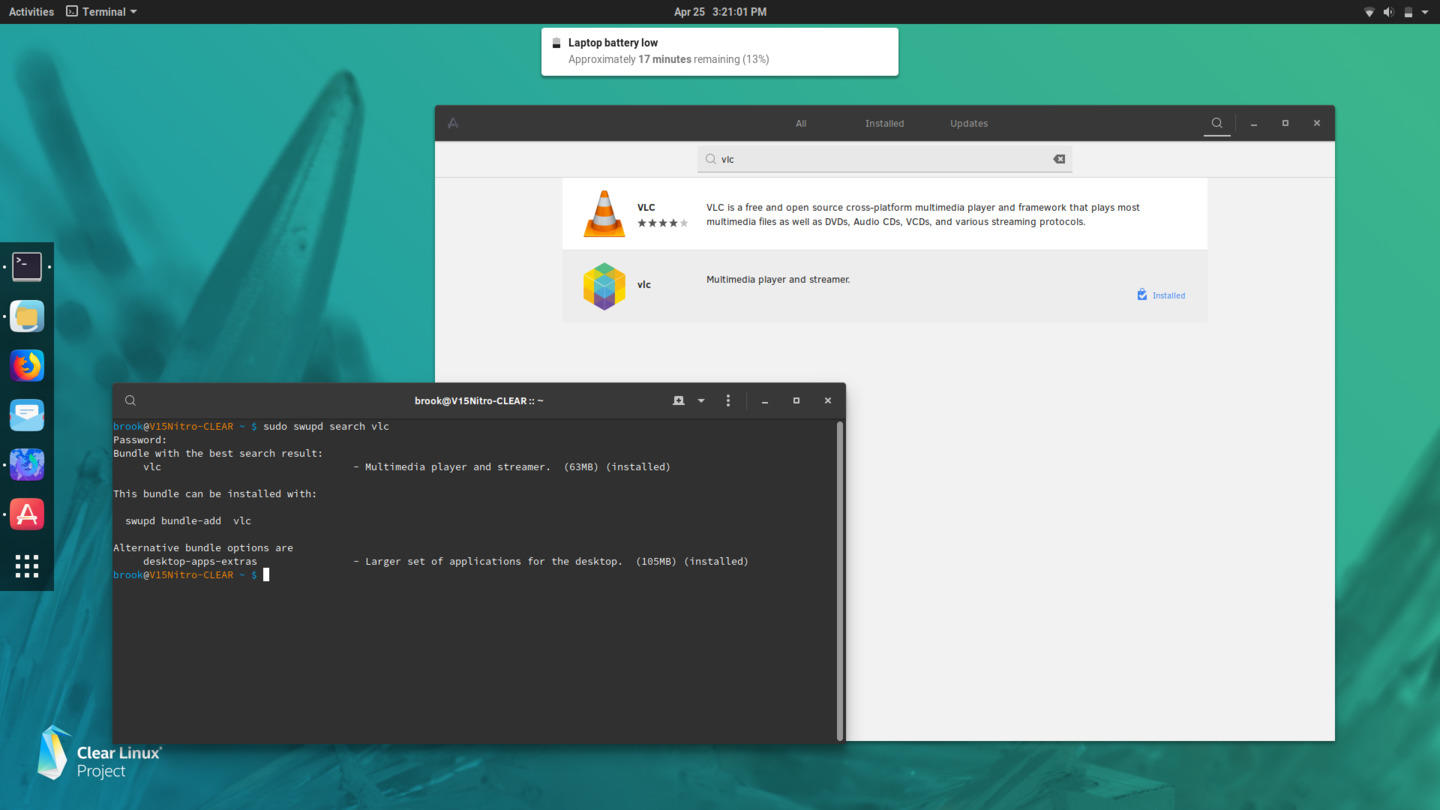
Task: Open the network status icon in top bar
Action: pos(1369,12)
